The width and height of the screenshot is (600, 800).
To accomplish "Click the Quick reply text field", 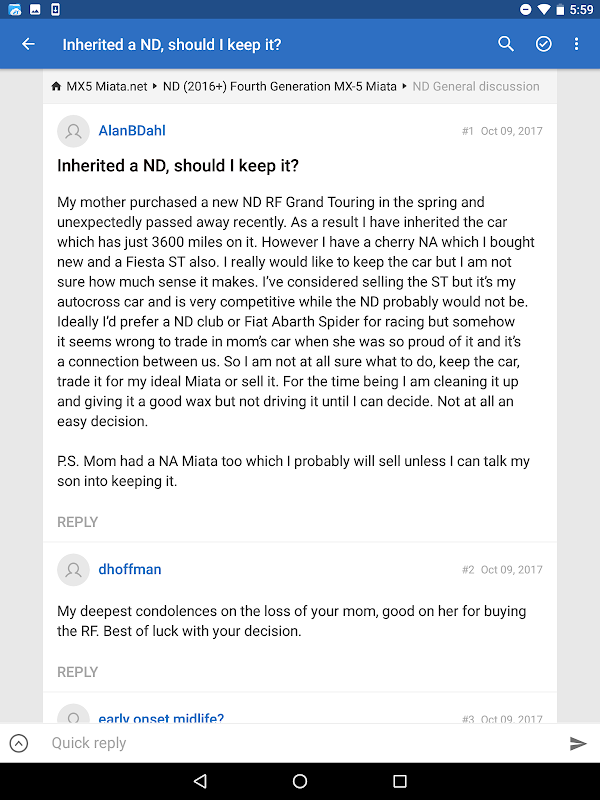I will [x=300, y=743].
